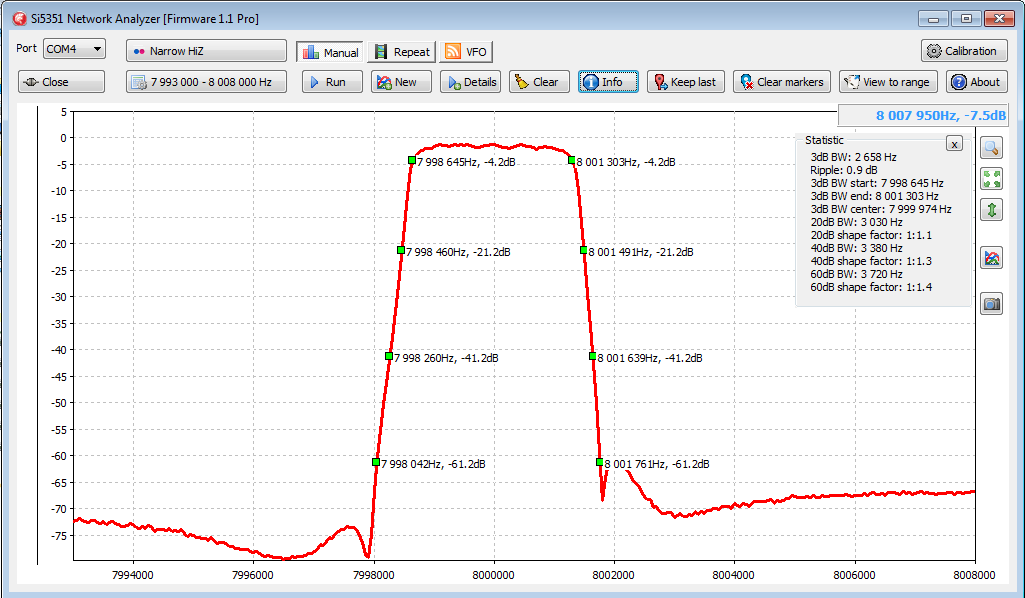Open the About dialog
1025x598 pixels.
(976, 82)
